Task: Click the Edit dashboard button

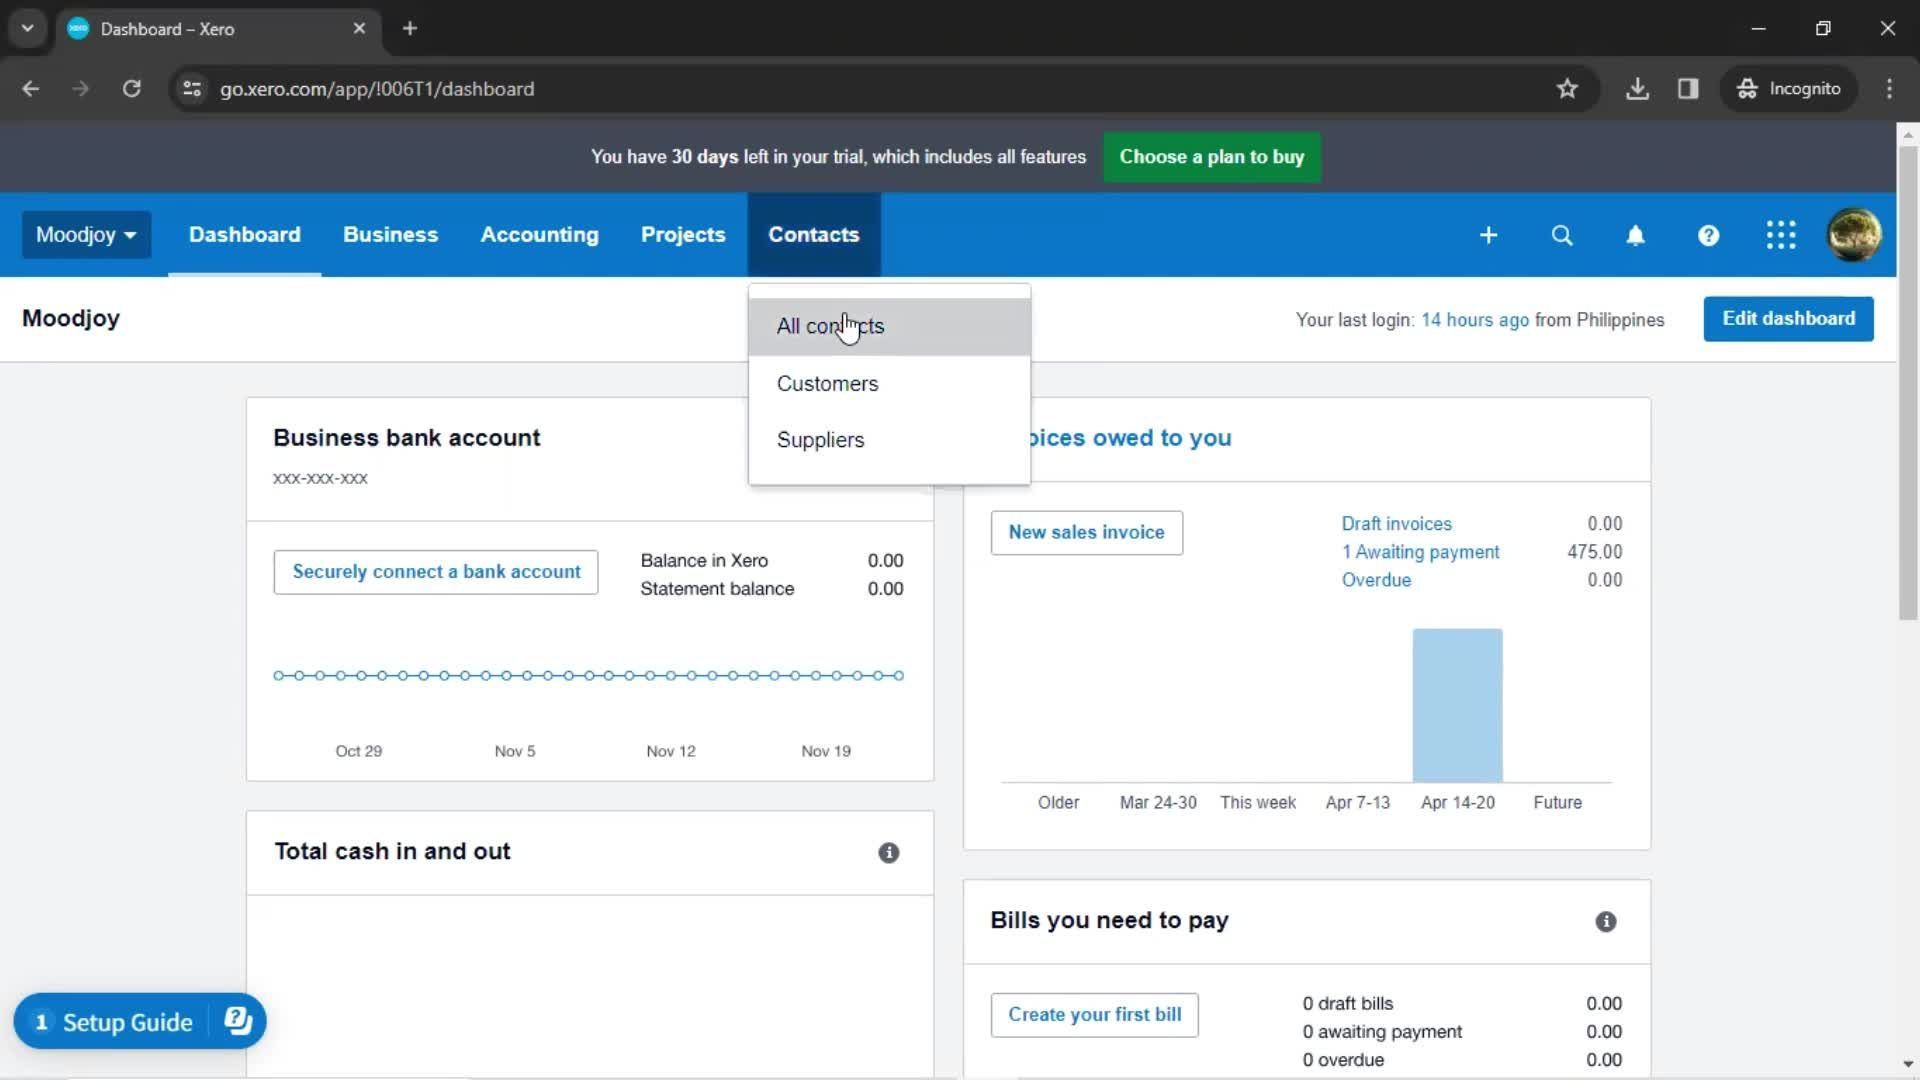Action: pyautogui.click(x=1788, y=319)
